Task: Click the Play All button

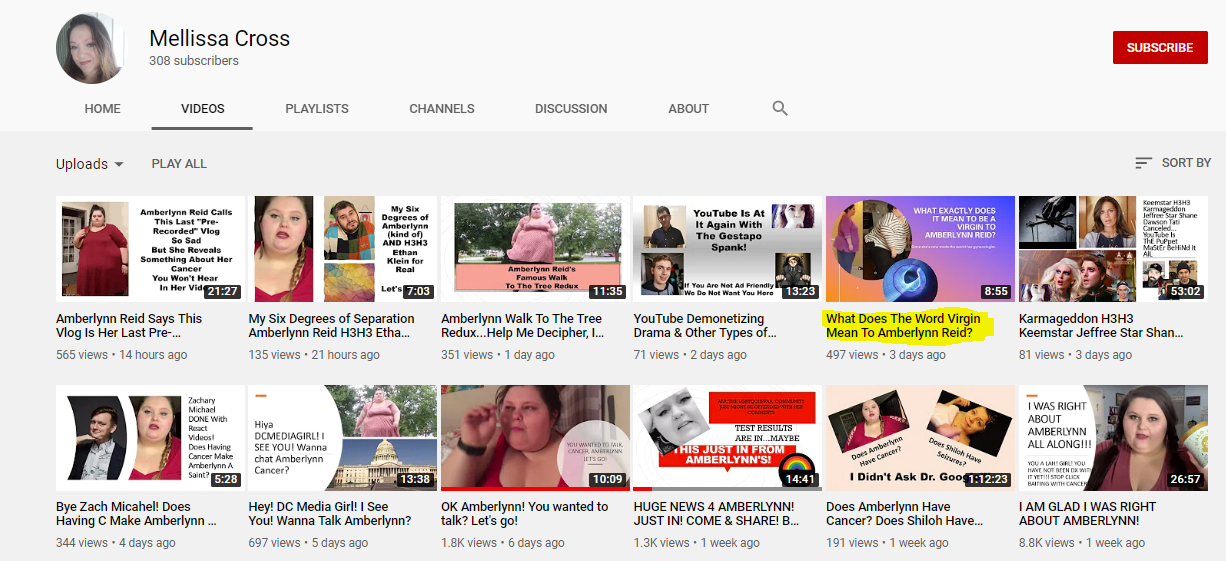Action: tap(179, 163)
